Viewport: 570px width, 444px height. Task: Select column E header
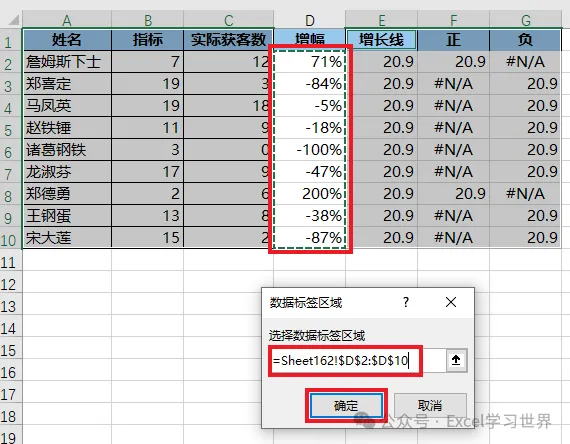click(x=381, y=20)
